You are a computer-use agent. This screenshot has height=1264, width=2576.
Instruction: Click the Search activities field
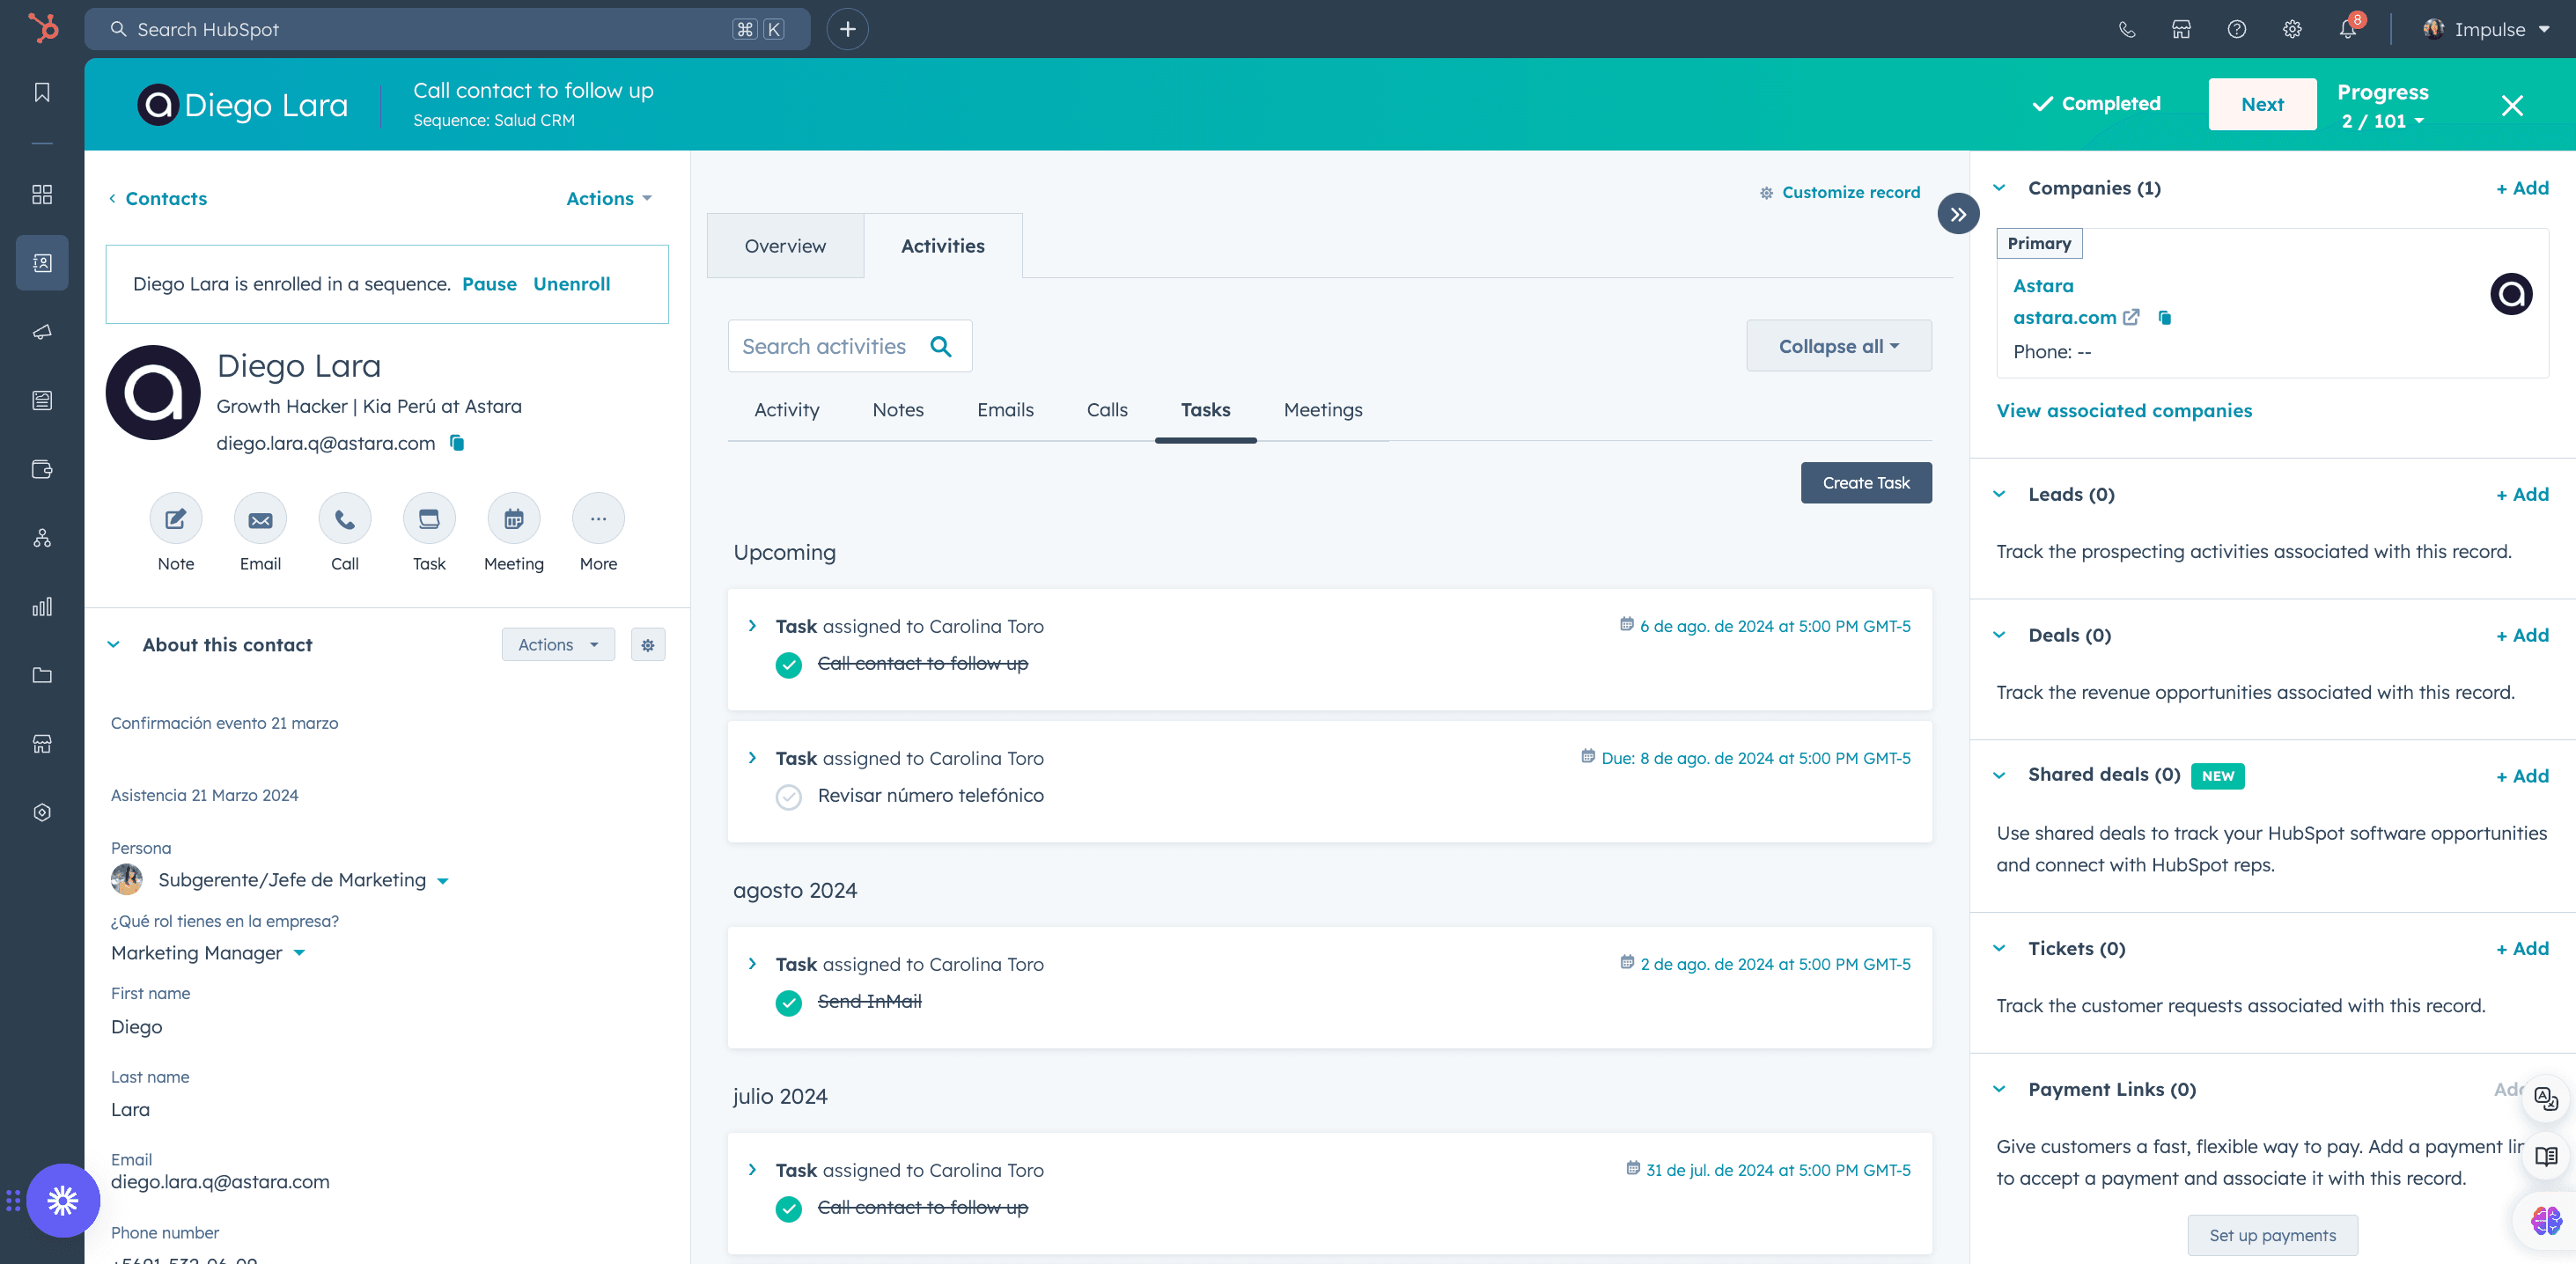(x=849, y=346)
